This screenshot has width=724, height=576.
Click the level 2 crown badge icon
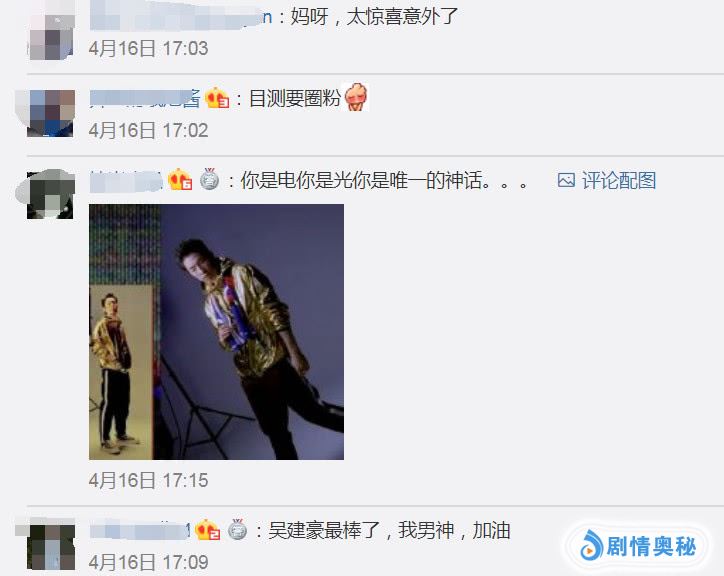click(x=207, y=530)
